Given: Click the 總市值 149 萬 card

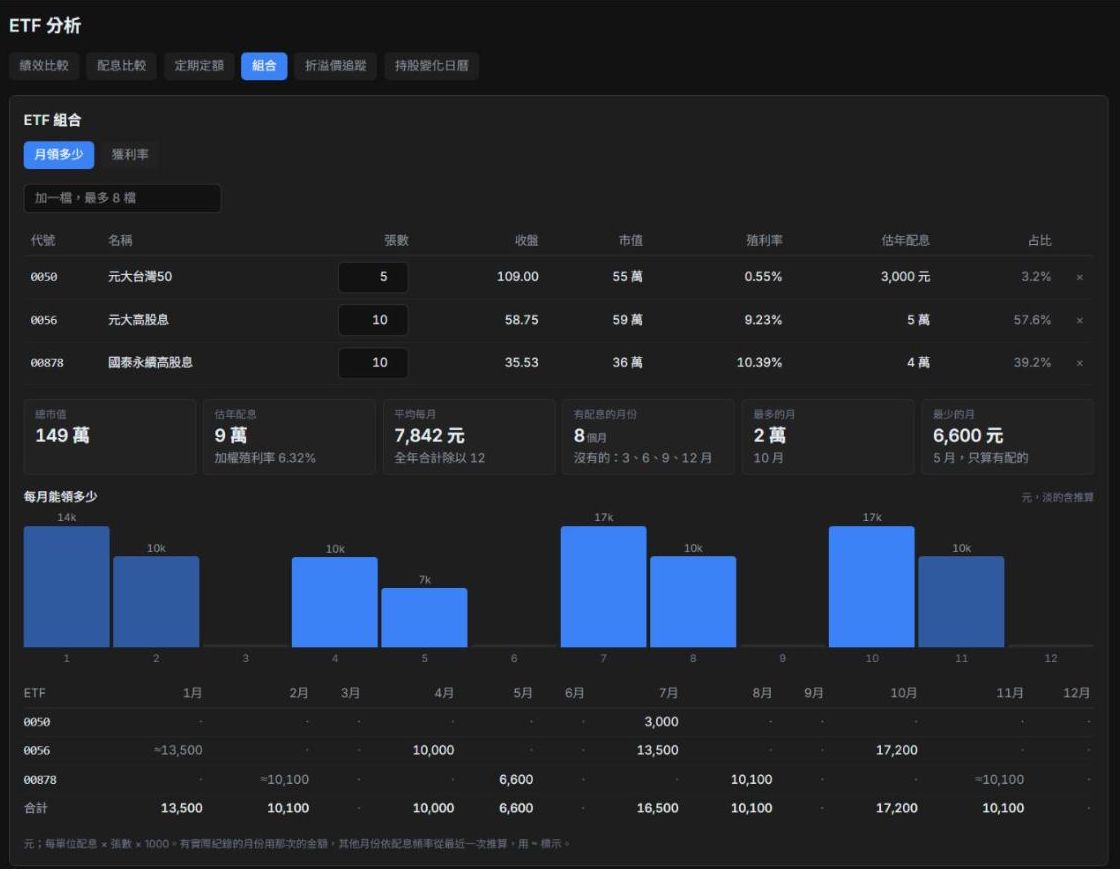Looking at the screenshot, I should [110, 437].
